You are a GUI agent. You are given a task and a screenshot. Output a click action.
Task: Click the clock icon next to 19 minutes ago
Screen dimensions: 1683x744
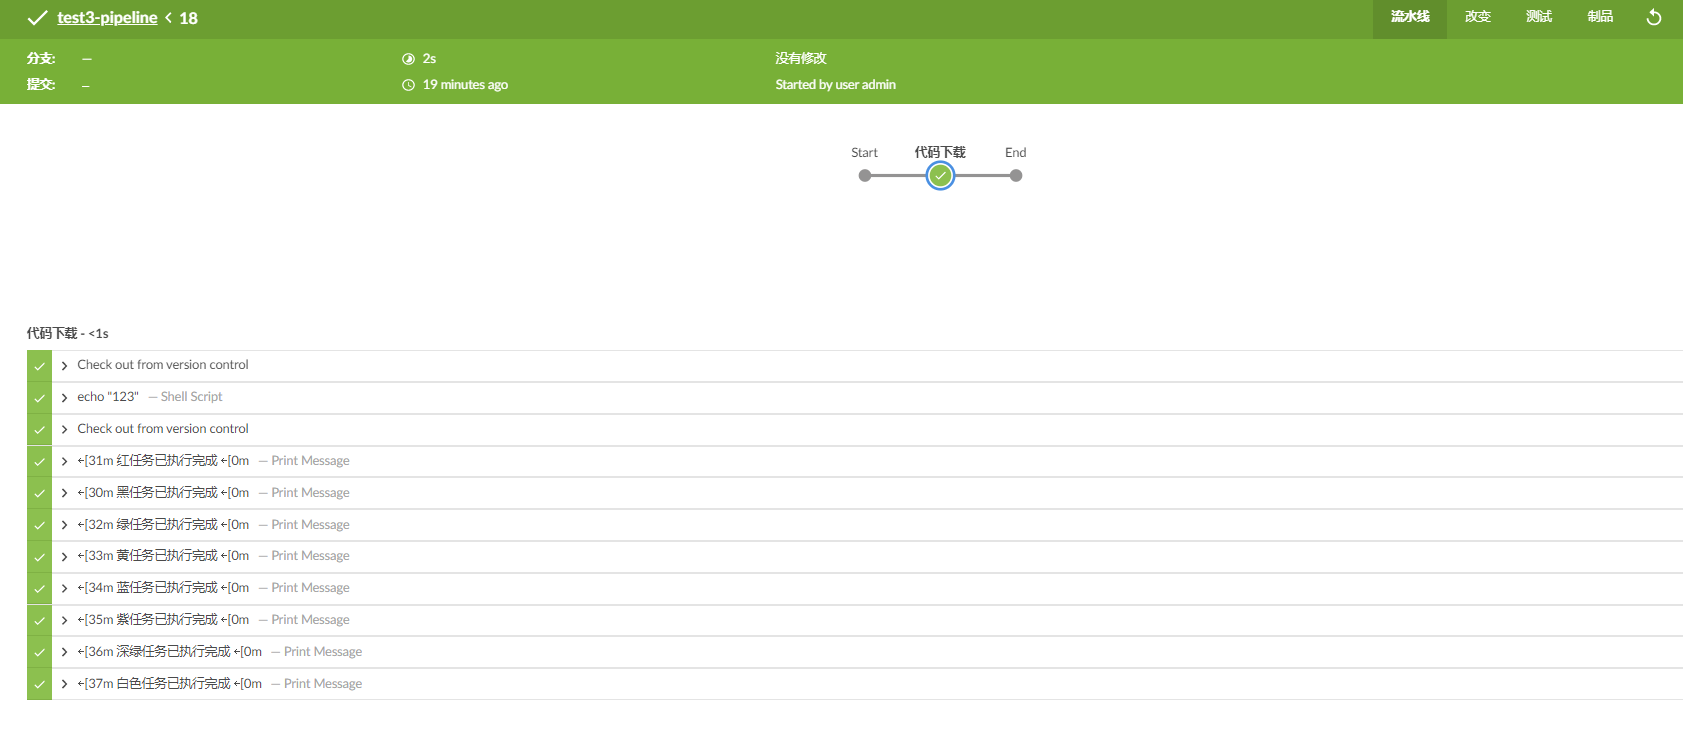pyautogui.click(x=408, y=85)
